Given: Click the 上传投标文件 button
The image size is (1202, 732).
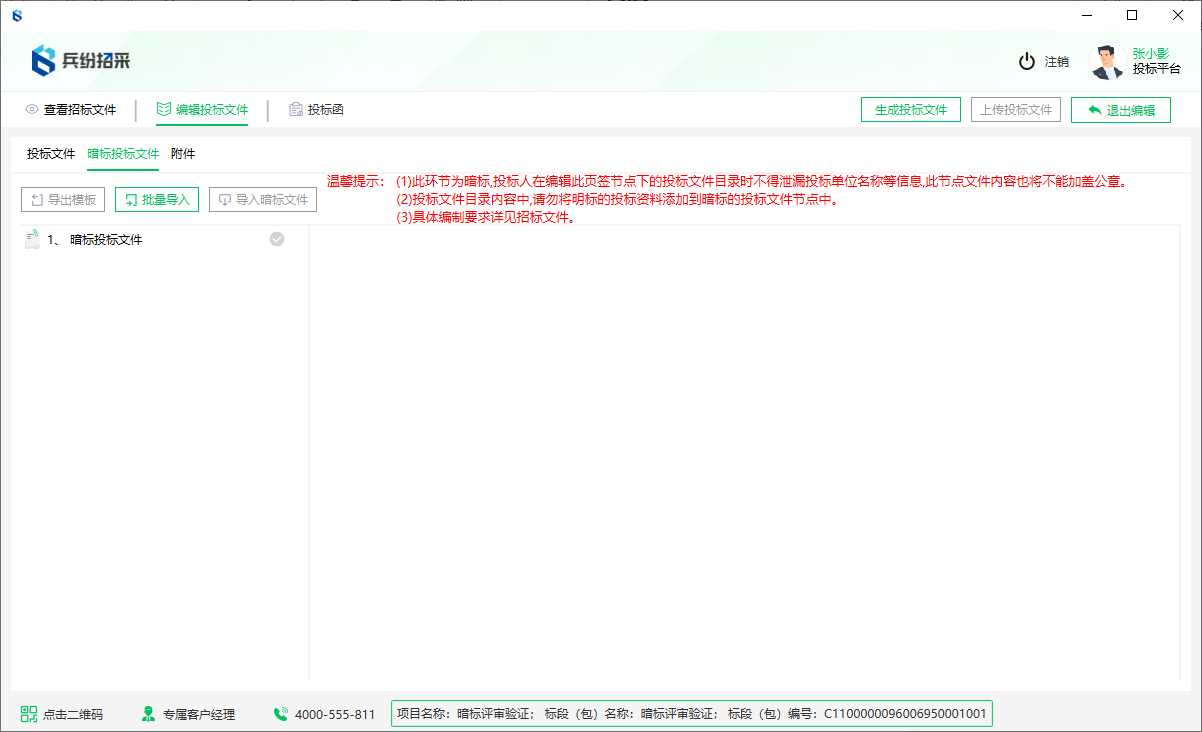Looking at the screenshot, I should tap(1016, 109).
